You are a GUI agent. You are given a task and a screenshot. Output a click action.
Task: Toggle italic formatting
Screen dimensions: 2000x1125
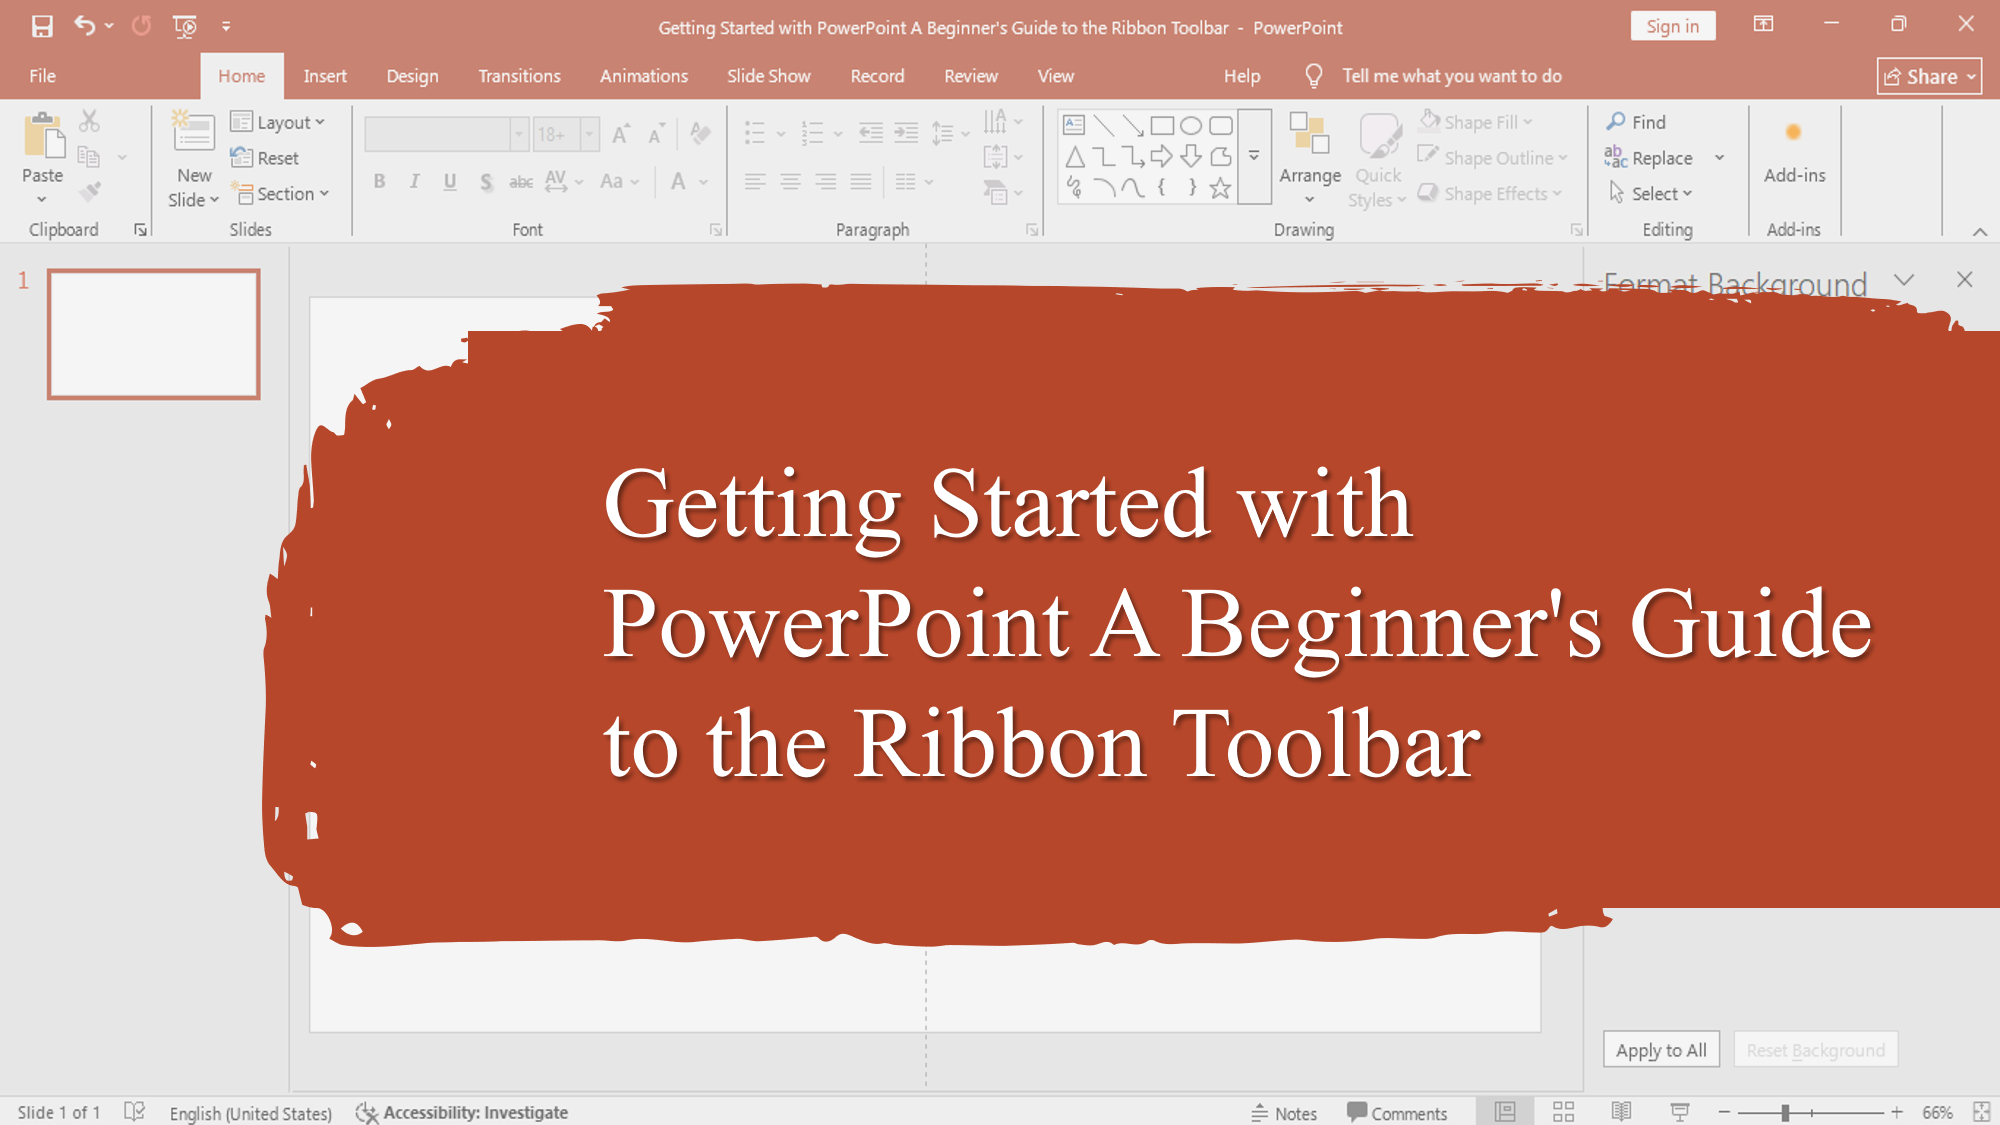click(414, 181)
